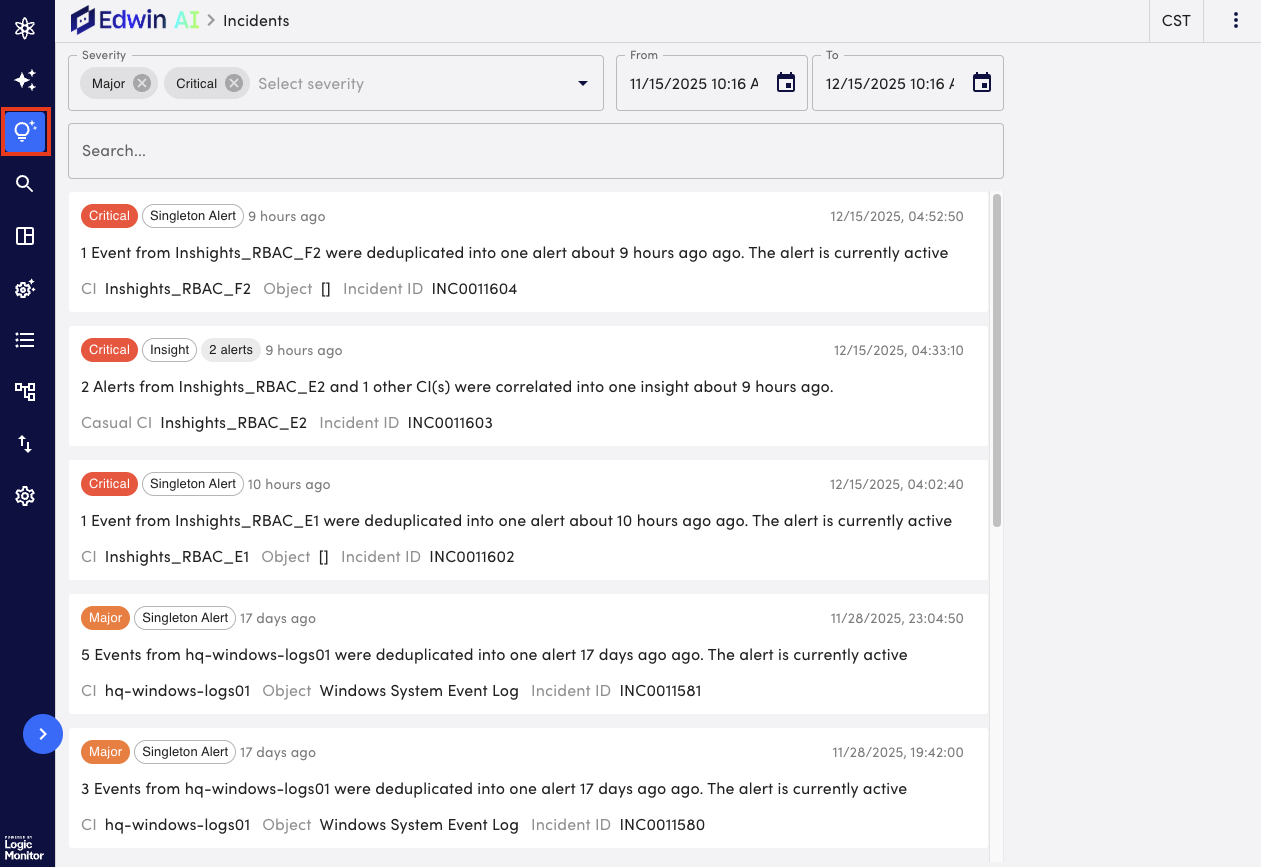The image size is (1261, 867).
Task: Open the To date calendar picker
Action: [981, 83]
